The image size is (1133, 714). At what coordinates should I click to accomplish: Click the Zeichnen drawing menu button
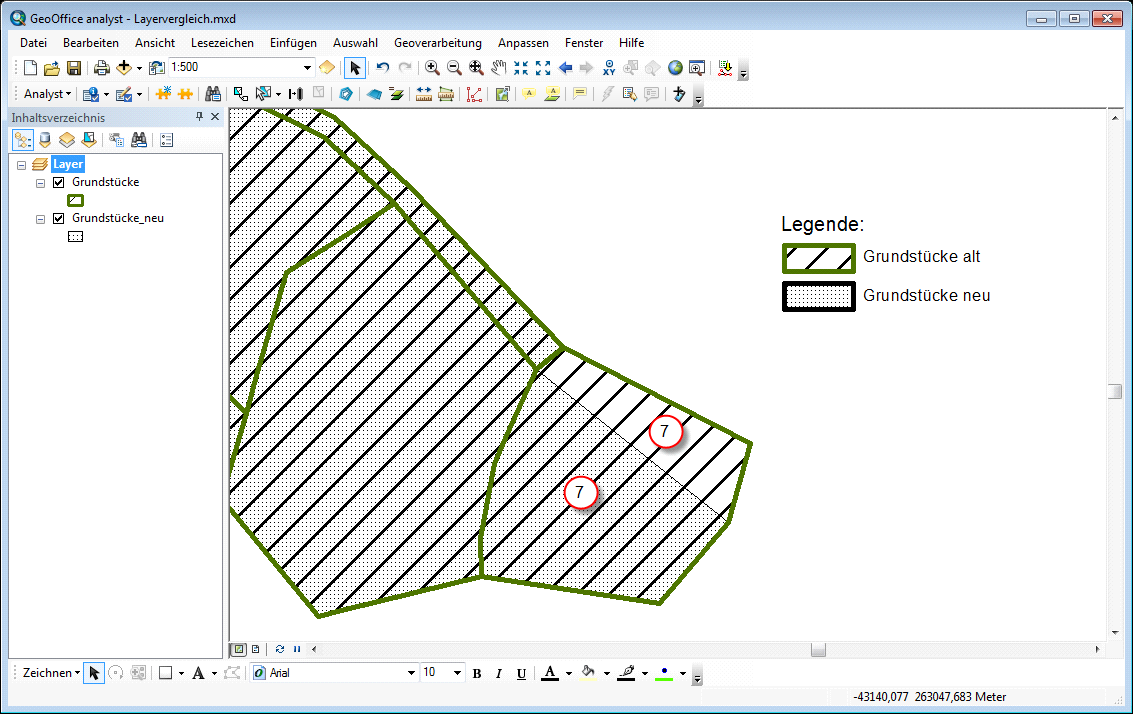[x=51, y=673]
